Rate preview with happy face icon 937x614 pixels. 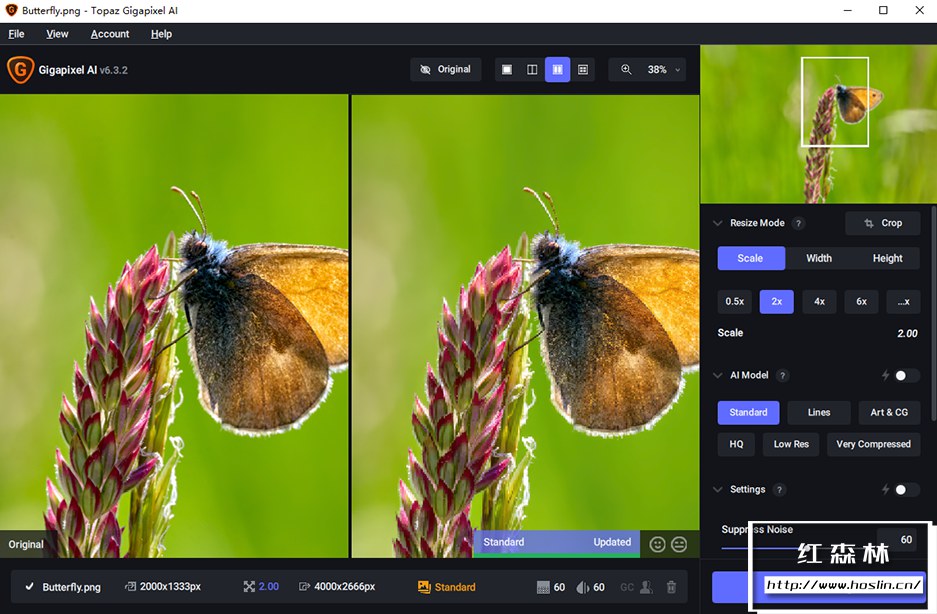657,544
